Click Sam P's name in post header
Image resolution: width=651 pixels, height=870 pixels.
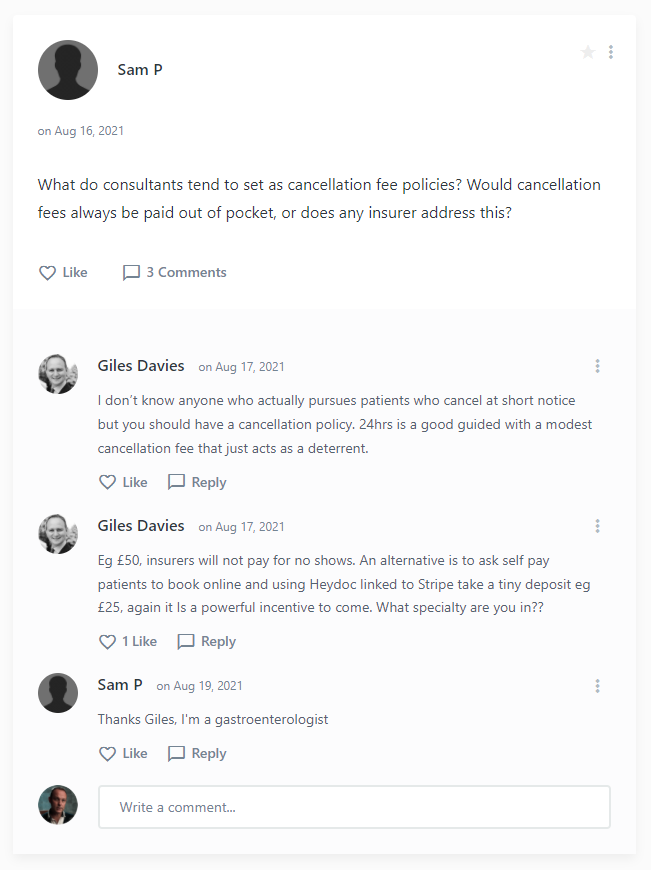click(x=140, y=70)
